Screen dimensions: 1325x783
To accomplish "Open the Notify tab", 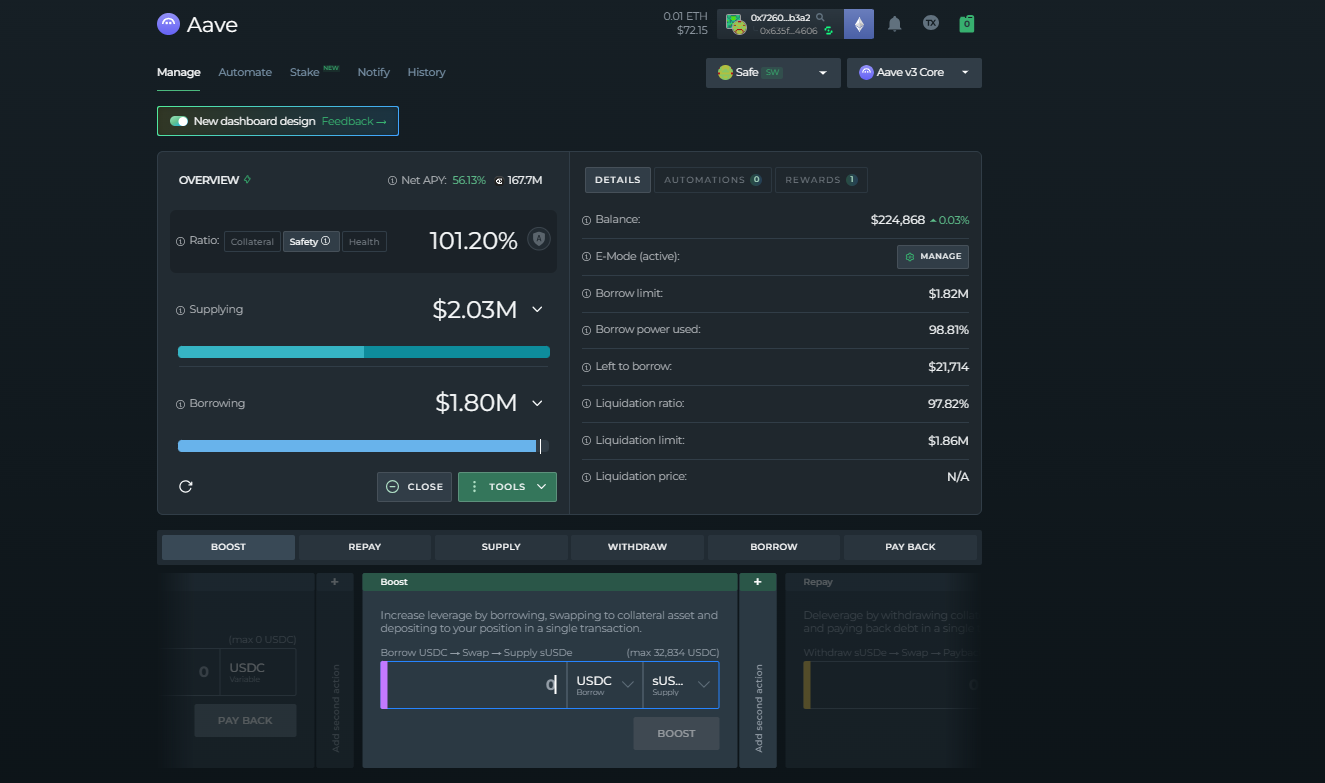I will (x=373, y=72).
